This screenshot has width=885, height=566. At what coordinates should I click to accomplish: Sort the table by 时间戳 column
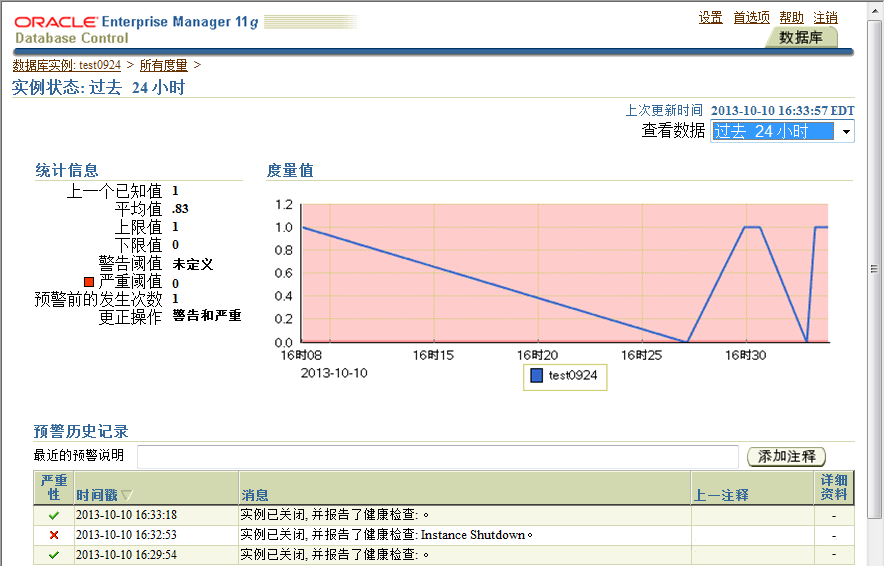point(97,495)
